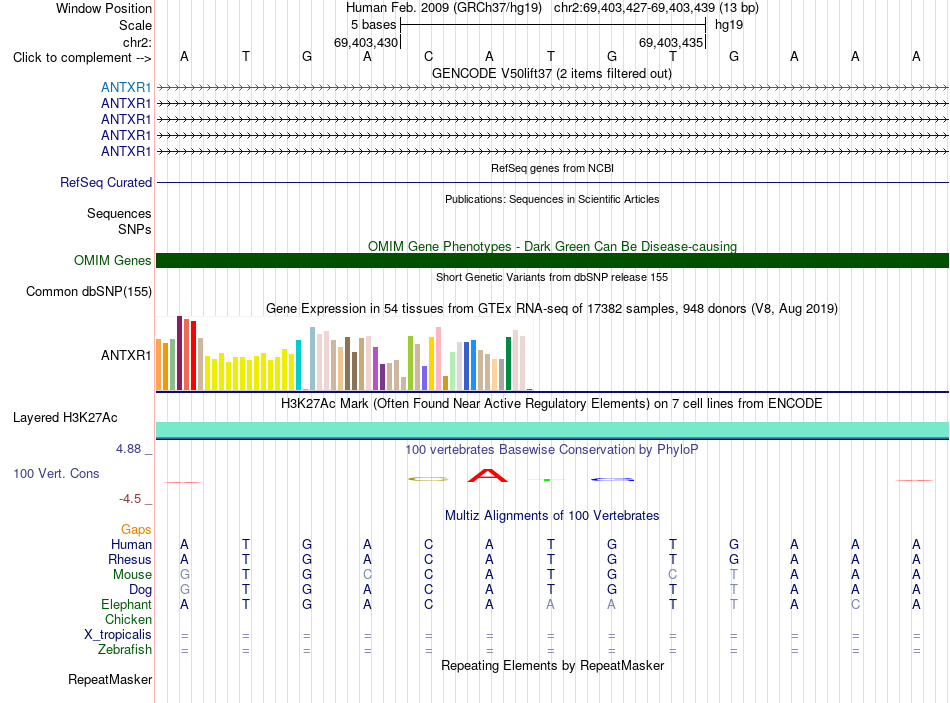This screenshot has height=703, width=950.
Task: Click the OMIM Genes track label
Action: tap(113, 261)
